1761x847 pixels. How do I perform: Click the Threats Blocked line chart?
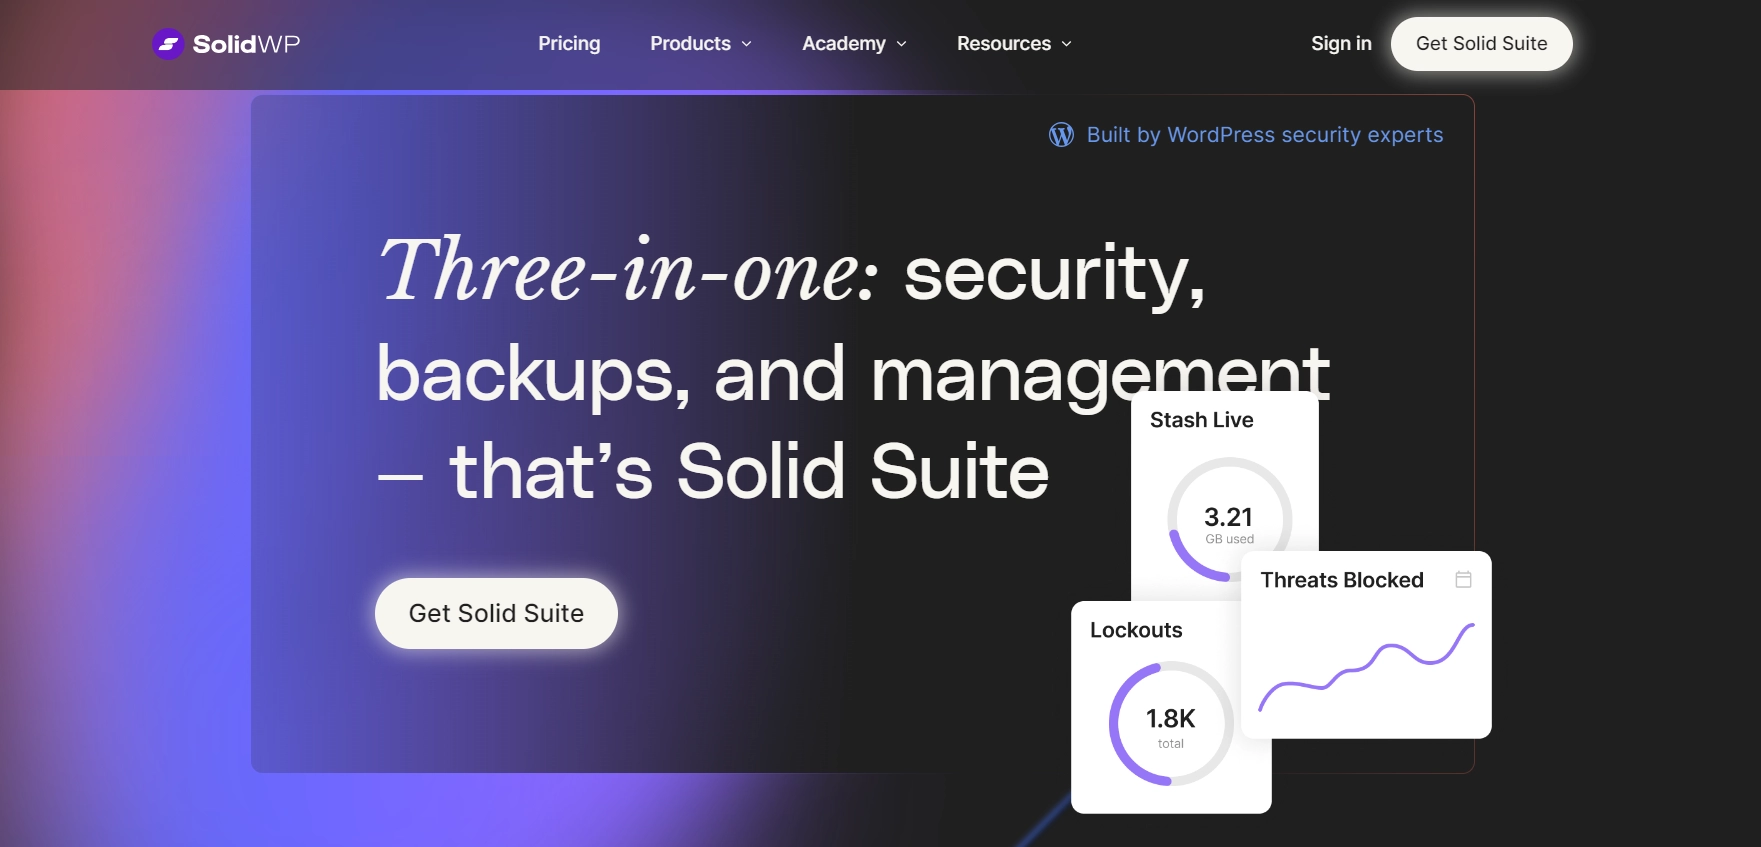coord(1366,667)
